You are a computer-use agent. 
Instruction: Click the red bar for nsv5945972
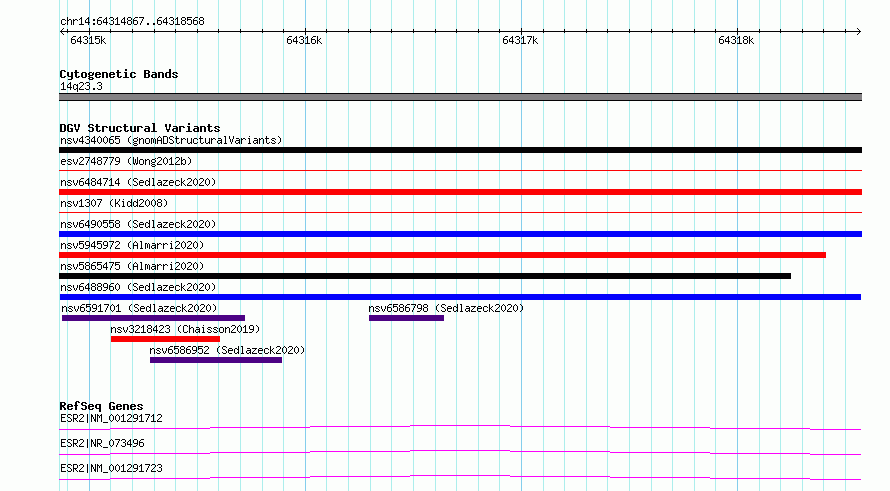[442, 255]
